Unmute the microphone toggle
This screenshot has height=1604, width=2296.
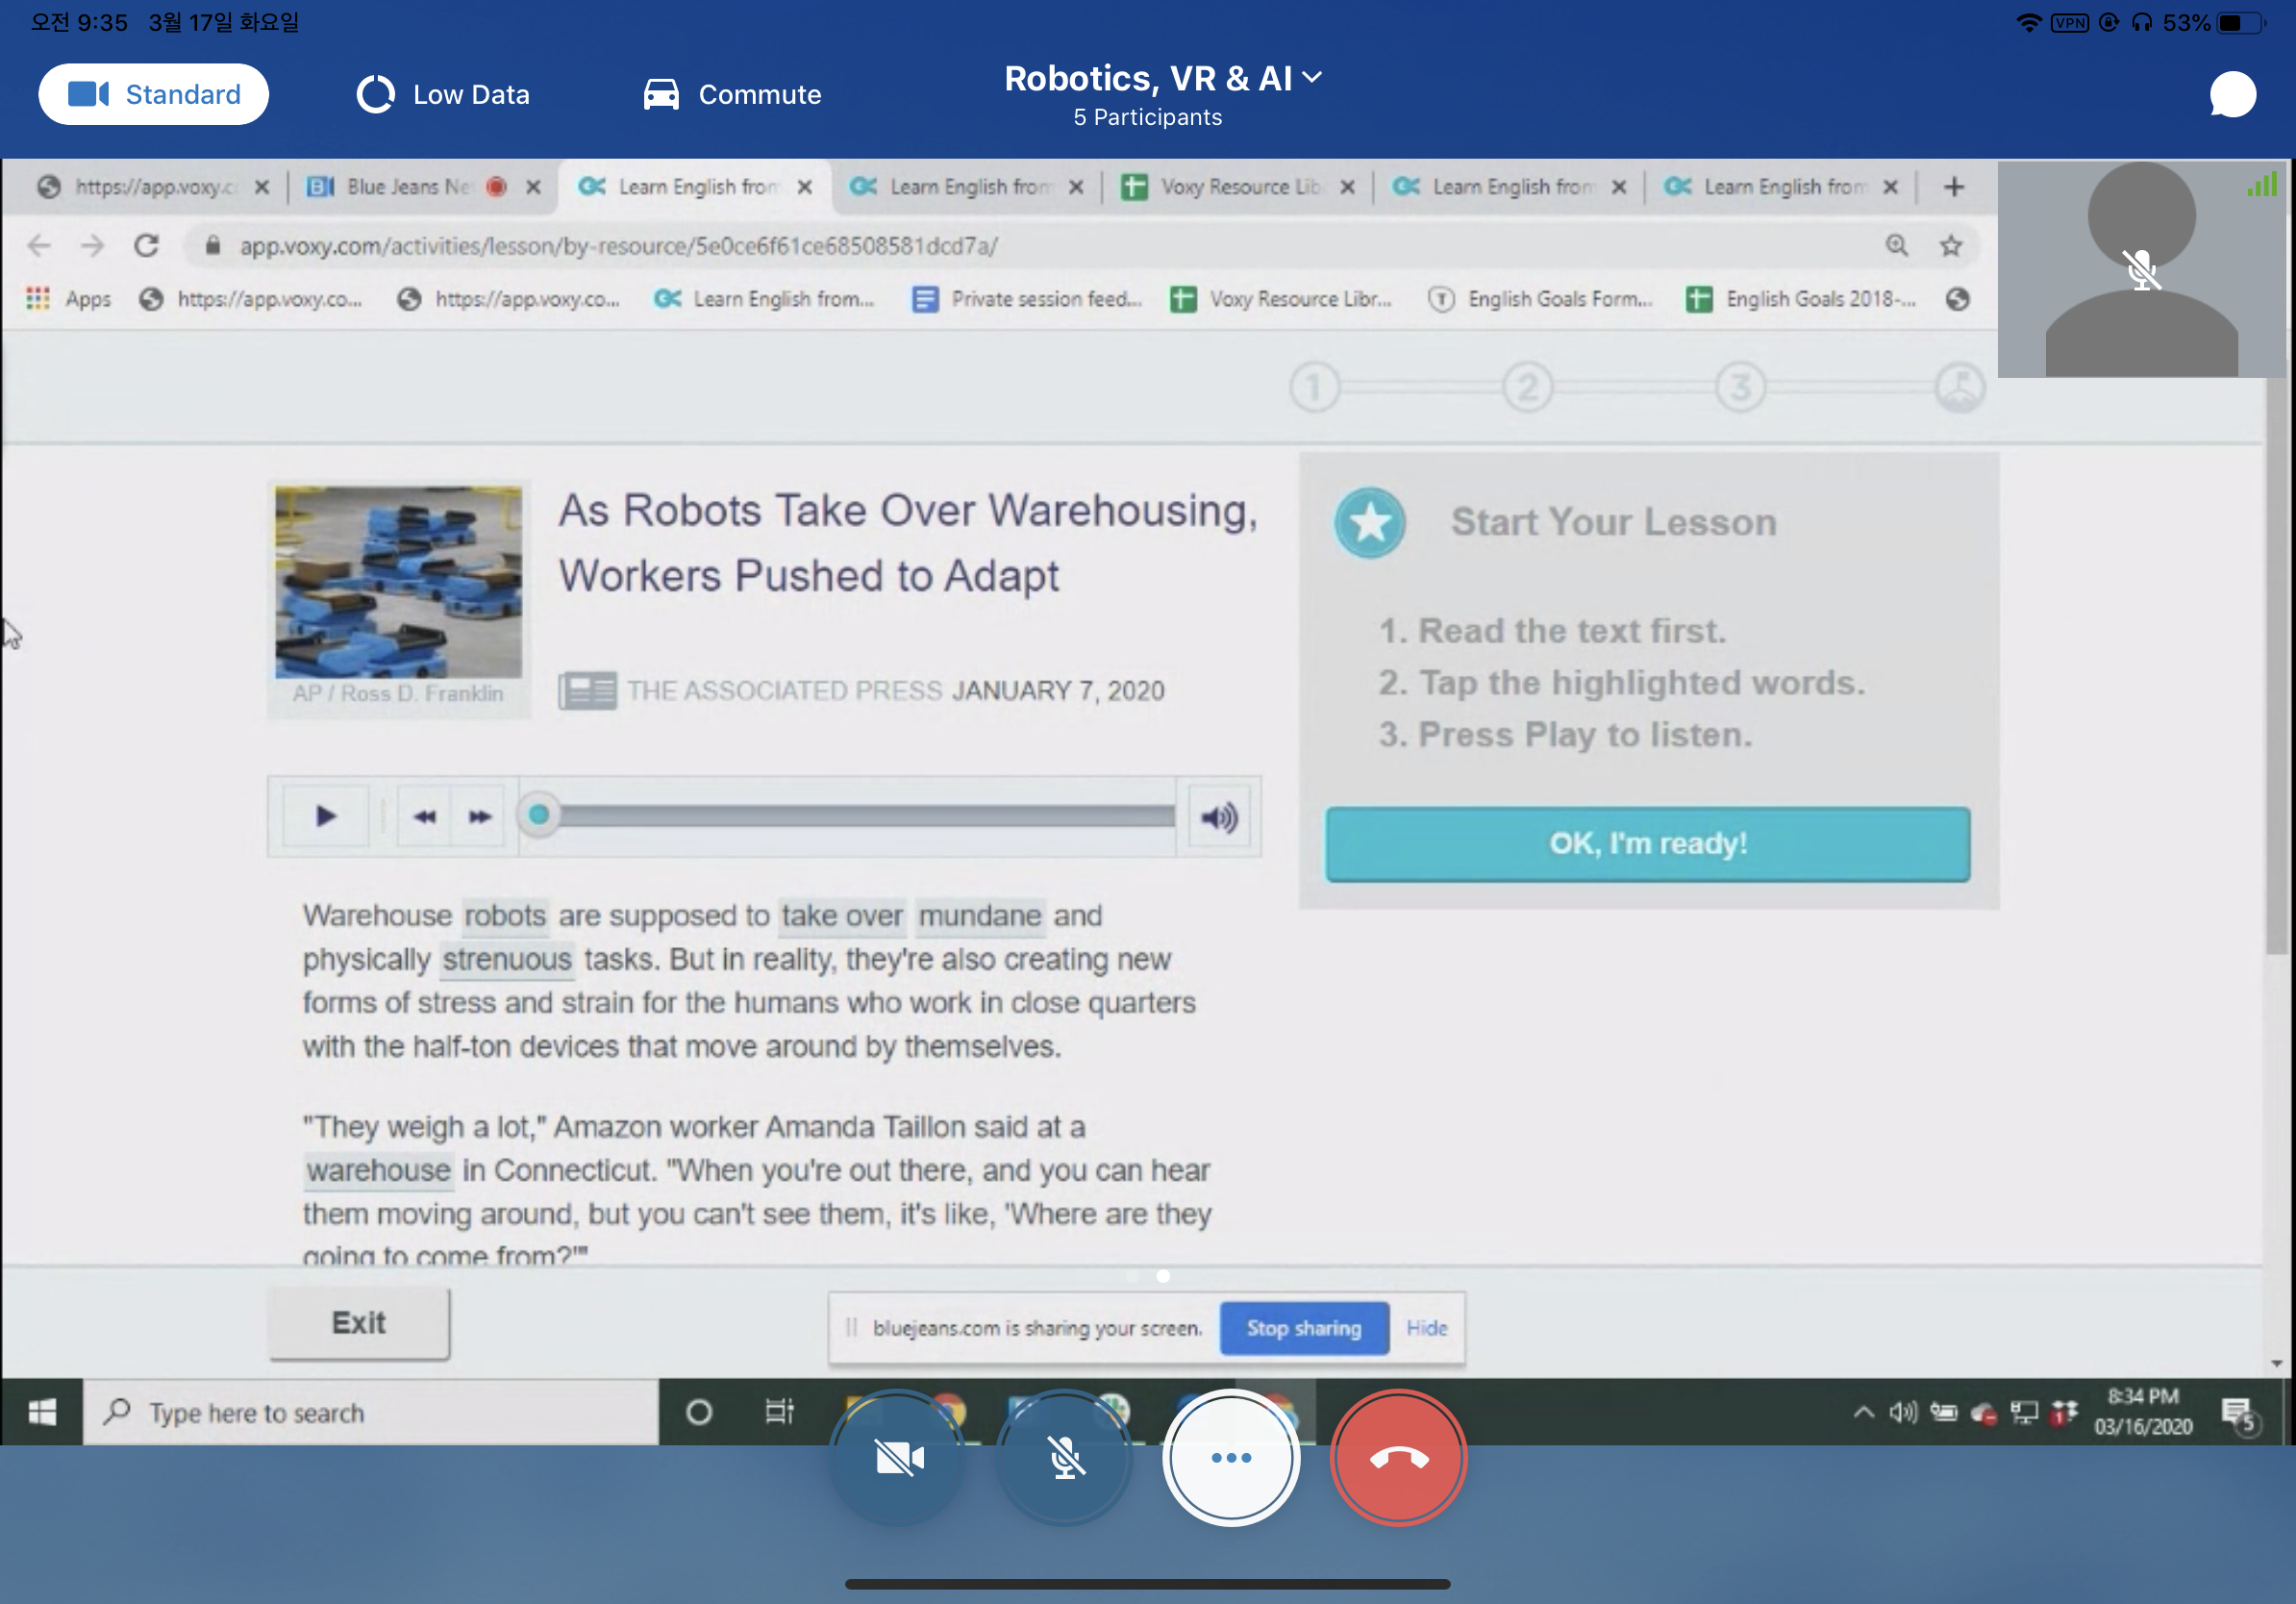[1065, 1457]
